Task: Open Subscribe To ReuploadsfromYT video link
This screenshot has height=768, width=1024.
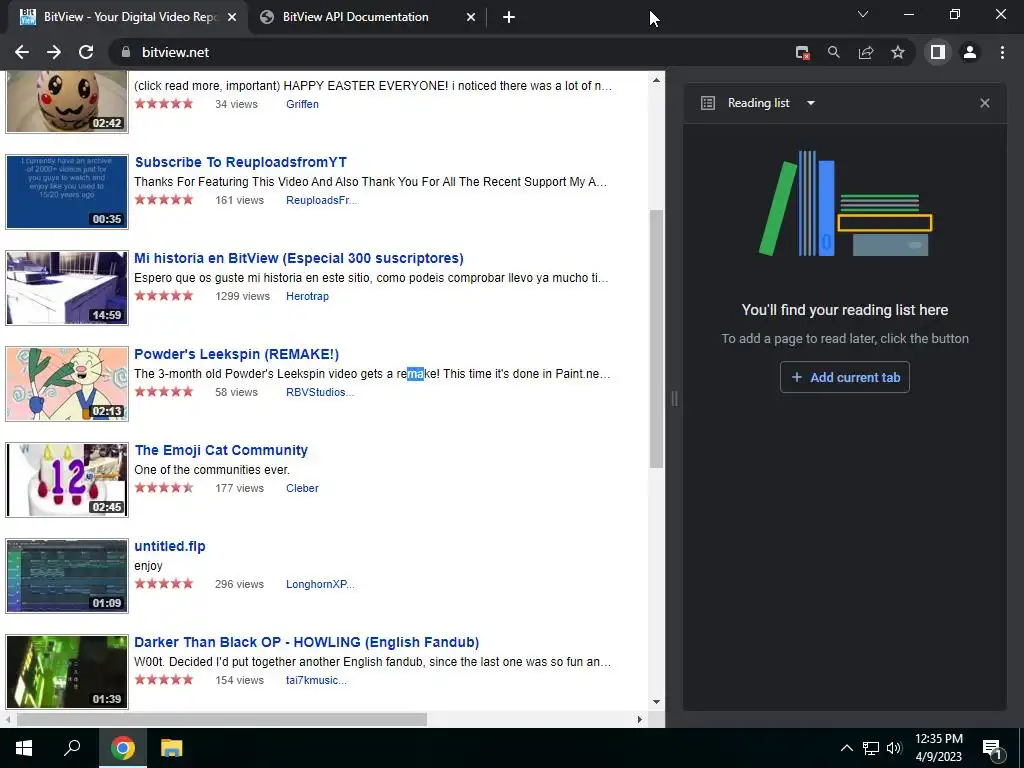Action: pyautogui.click(x=240, y=162)
